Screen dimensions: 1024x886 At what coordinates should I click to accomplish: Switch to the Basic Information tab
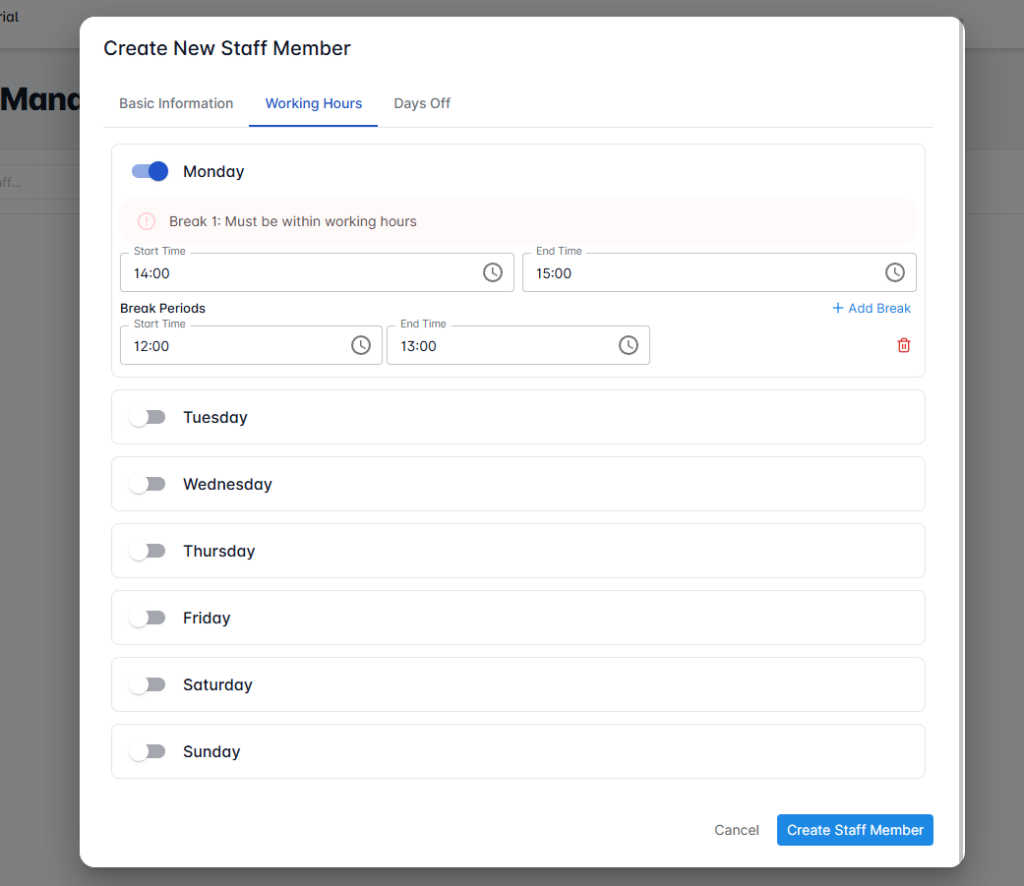[x=176, y=103]
